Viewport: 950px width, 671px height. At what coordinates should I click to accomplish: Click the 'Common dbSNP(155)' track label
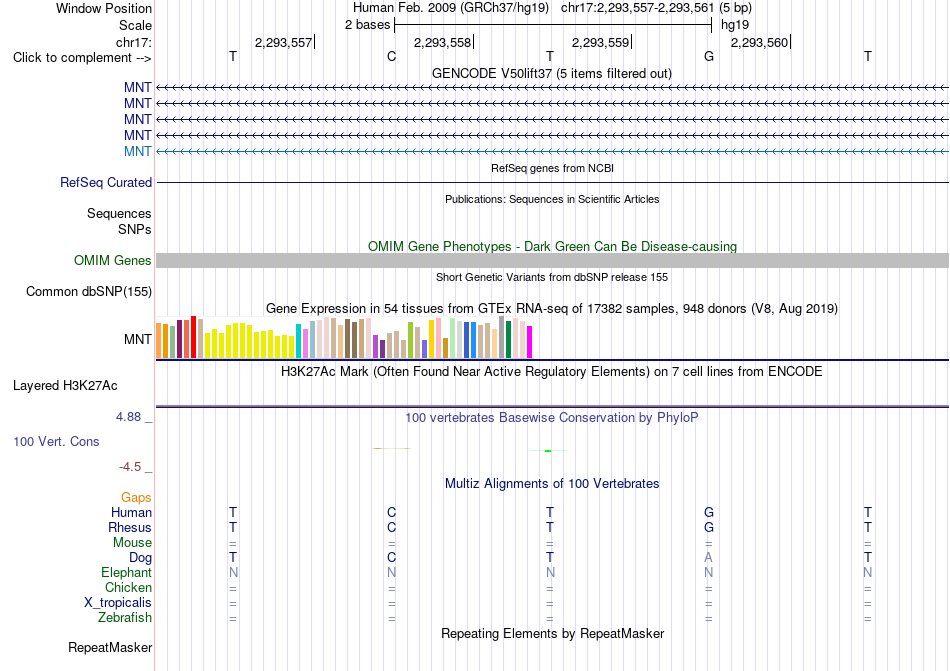pos(89,291)
